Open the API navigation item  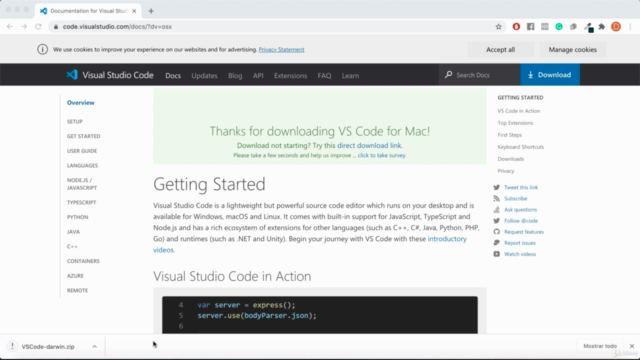(258, 76)
